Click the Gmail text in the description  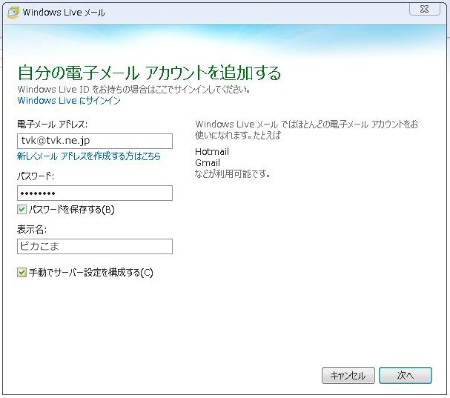tap(208, 163)
